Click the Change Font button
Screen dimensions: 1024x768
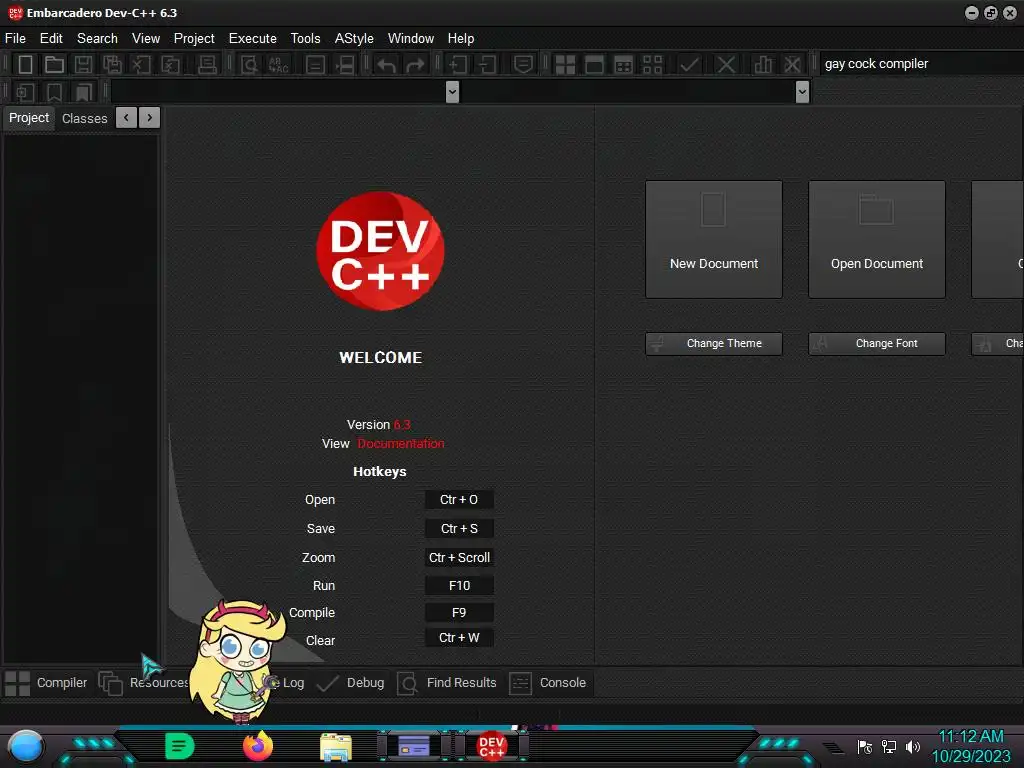pos(876,344)
